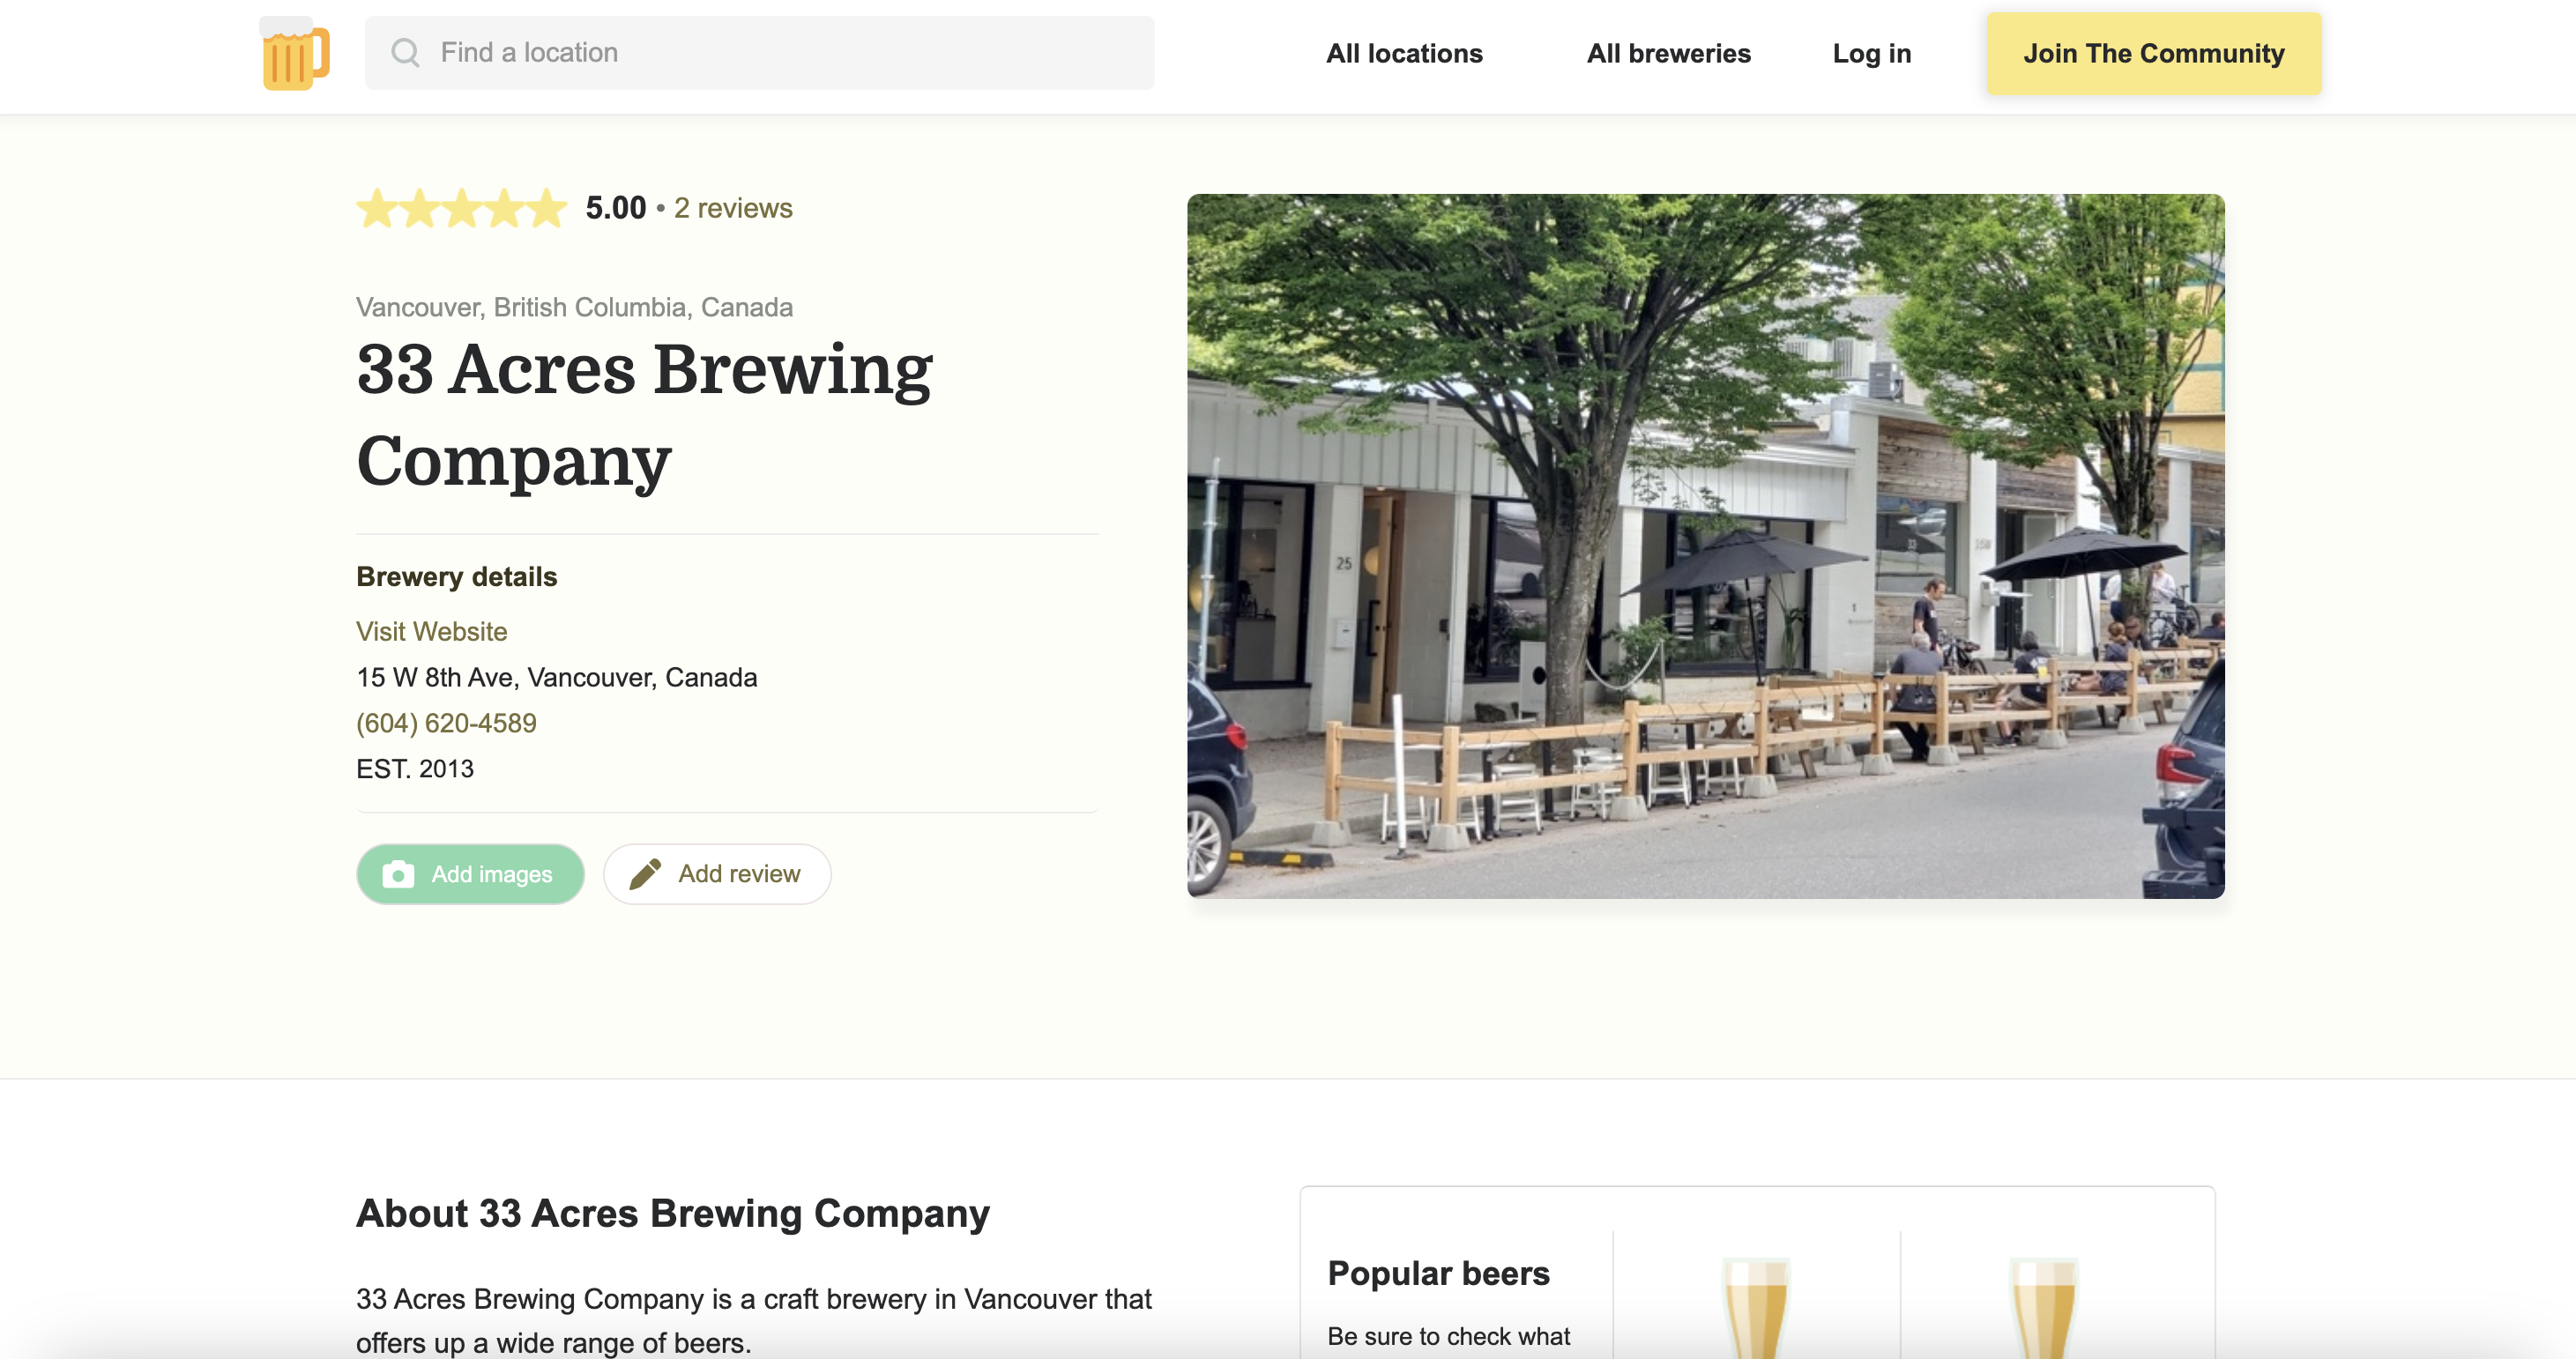
Task: Click the search magnifier icon
Action: point(405,53)
